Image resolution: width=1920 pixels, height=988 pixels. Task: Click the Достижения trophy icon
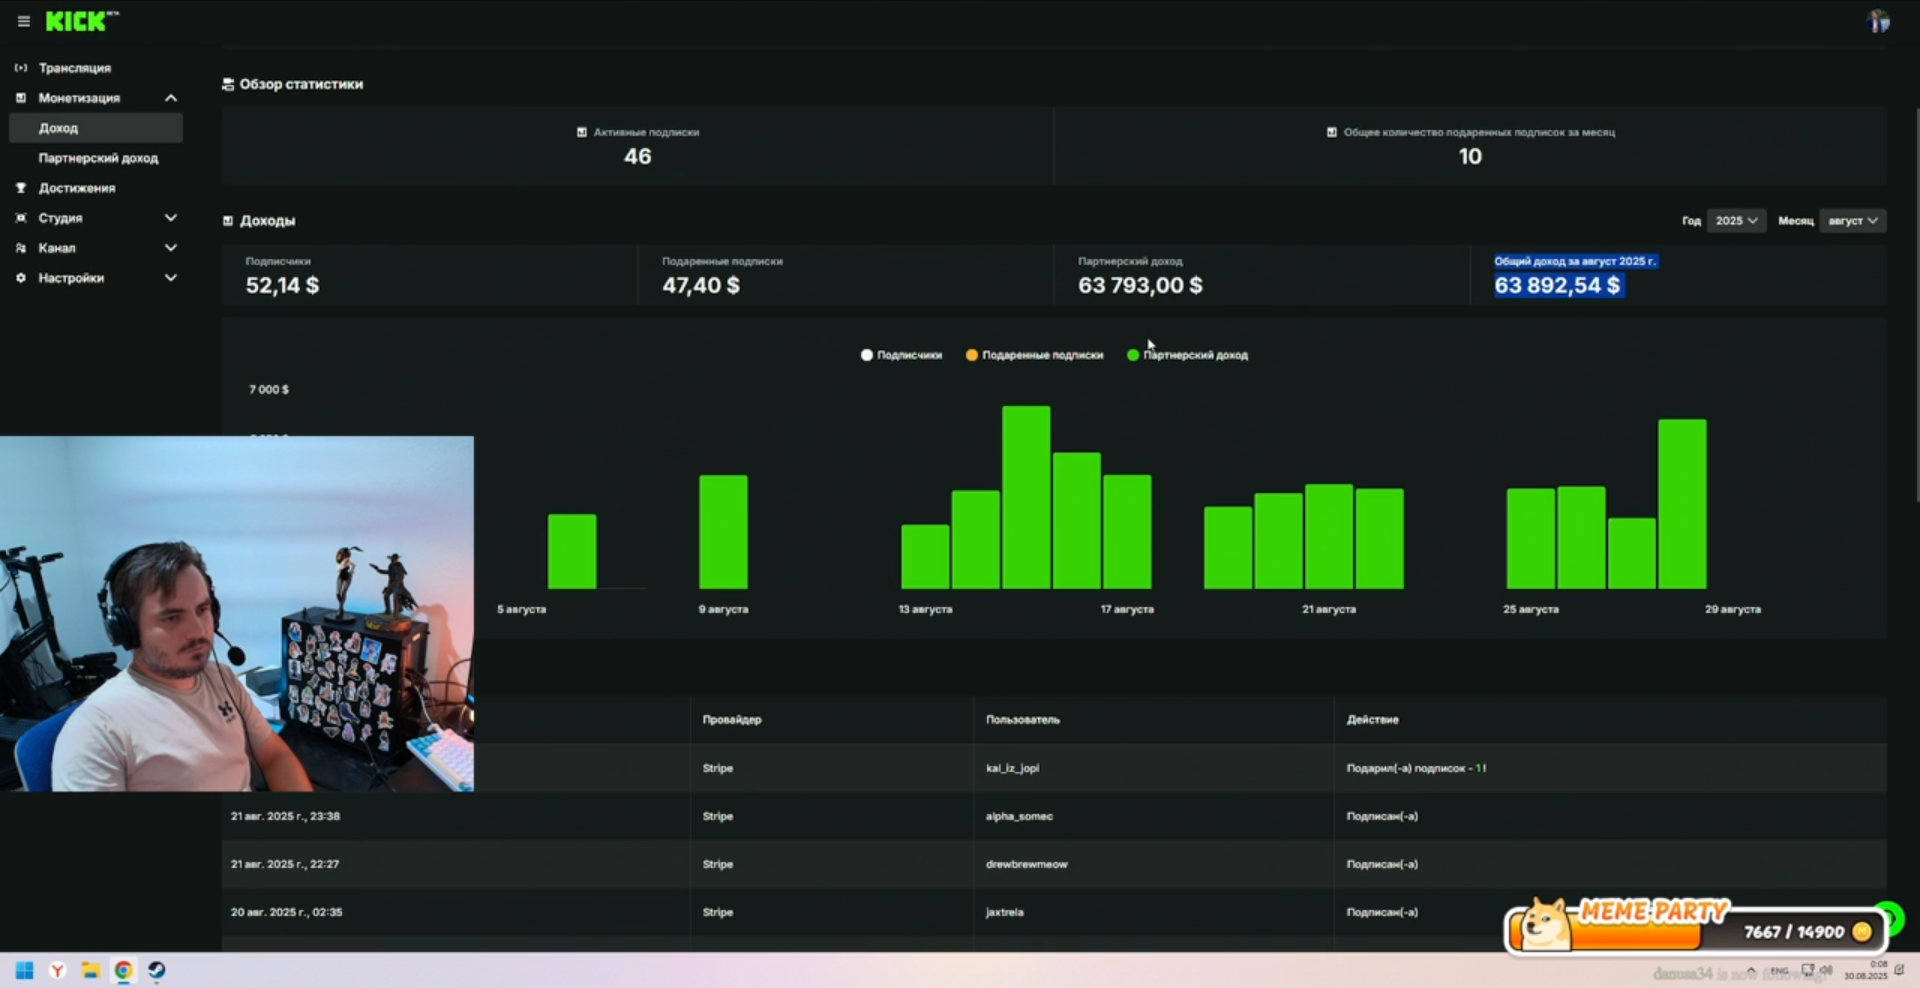pos(21,188)
